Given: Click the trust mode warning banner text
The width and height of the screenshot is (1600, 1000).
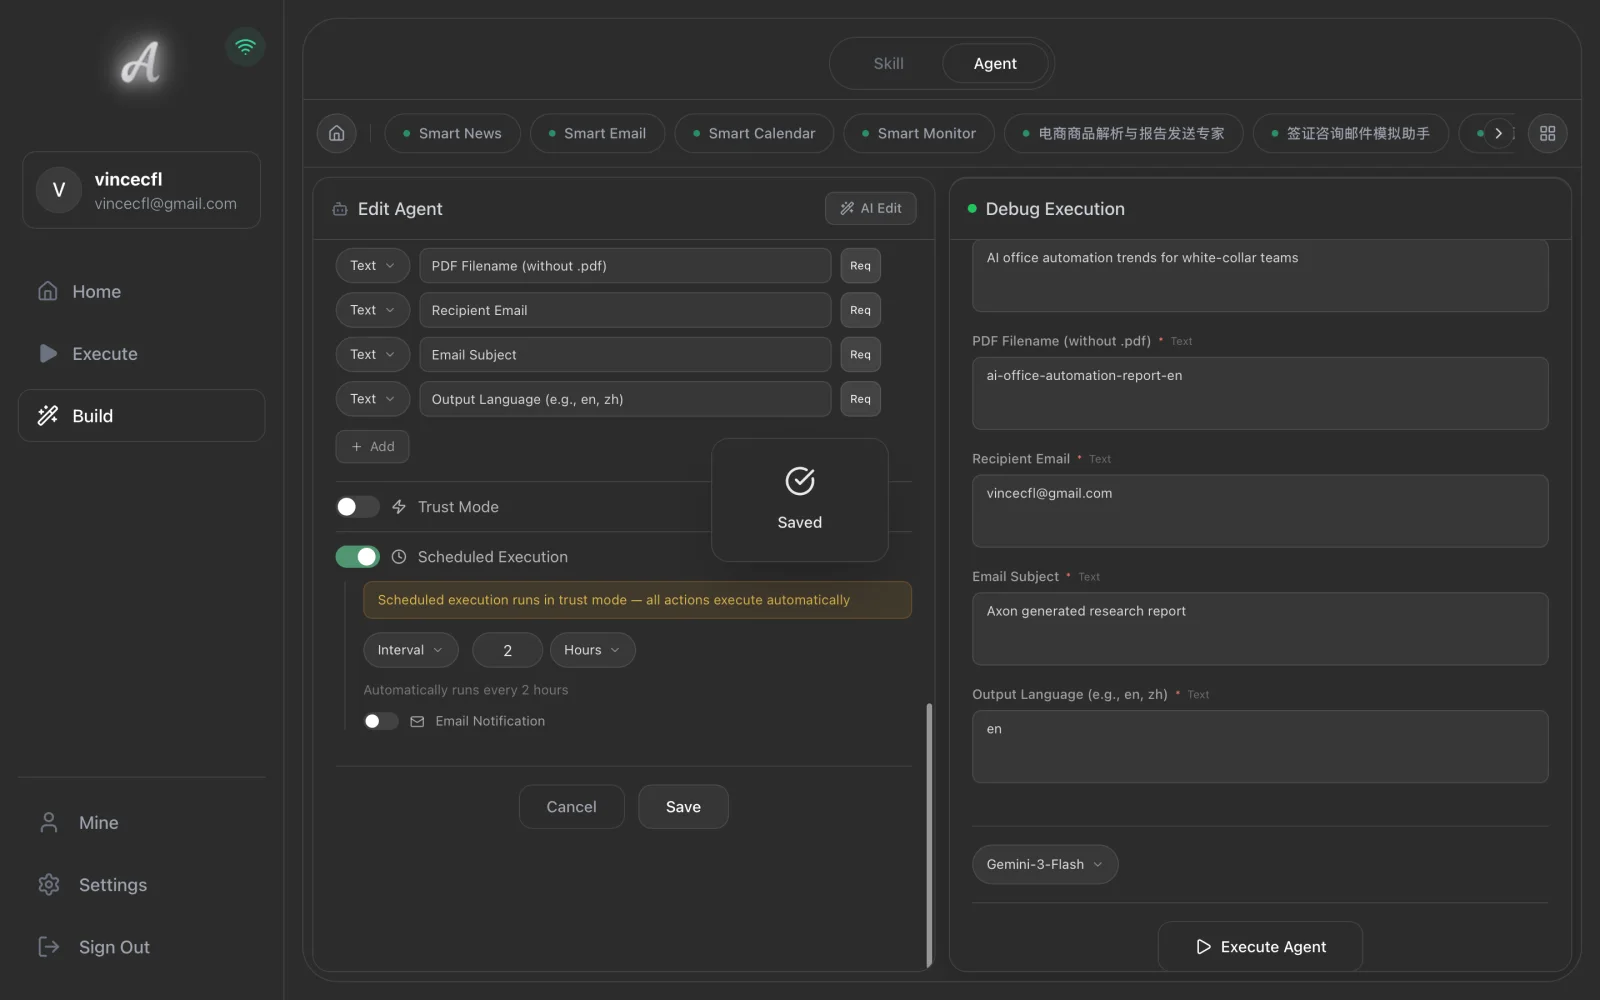Looking at the screenshot, I should pyautogui.click(x=614, y=600).
